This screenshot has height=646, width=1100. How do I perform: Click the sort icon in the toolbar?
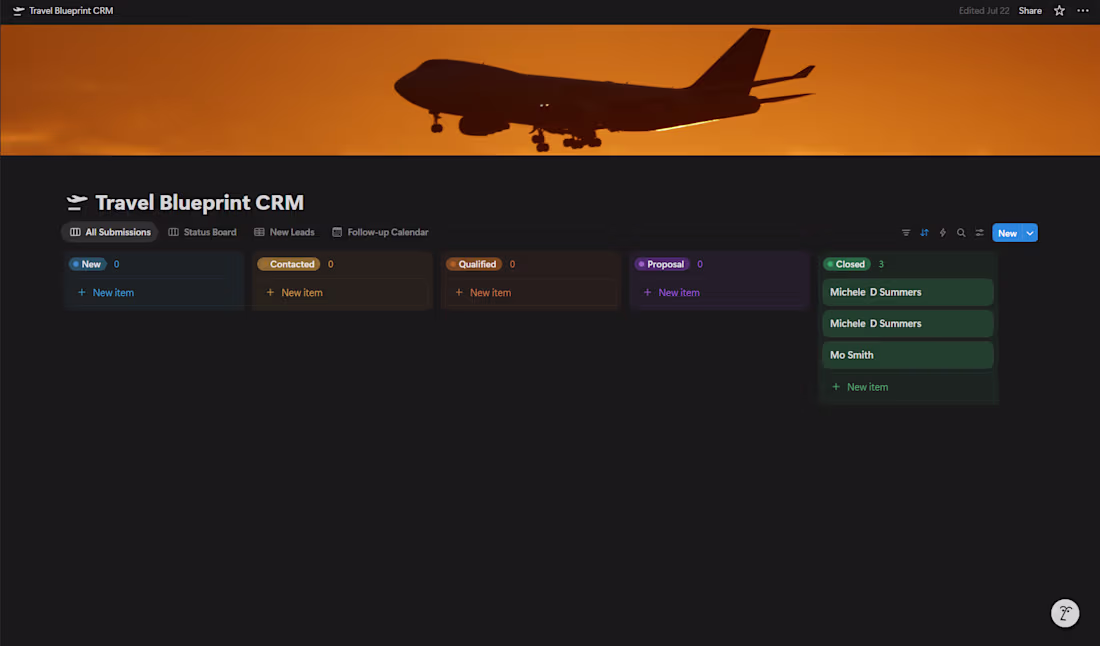point(924,232)
